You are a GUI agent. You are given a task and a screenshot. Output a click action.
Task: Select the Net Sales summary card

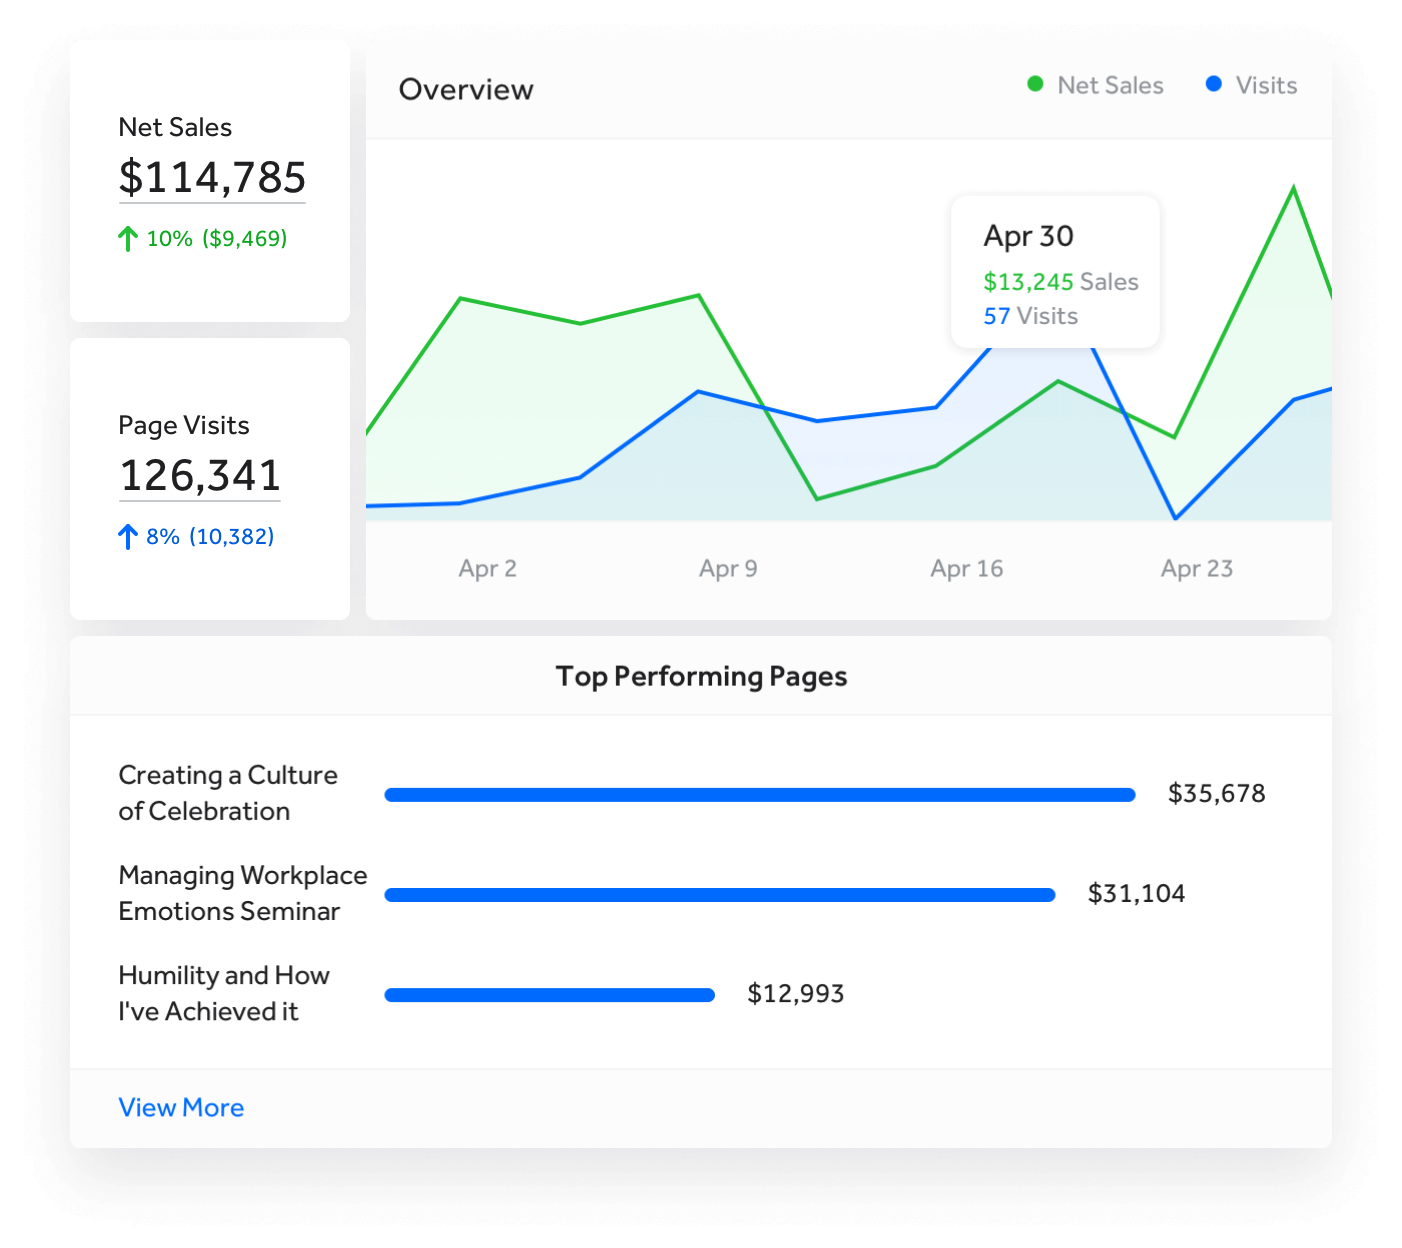point(210,180)
